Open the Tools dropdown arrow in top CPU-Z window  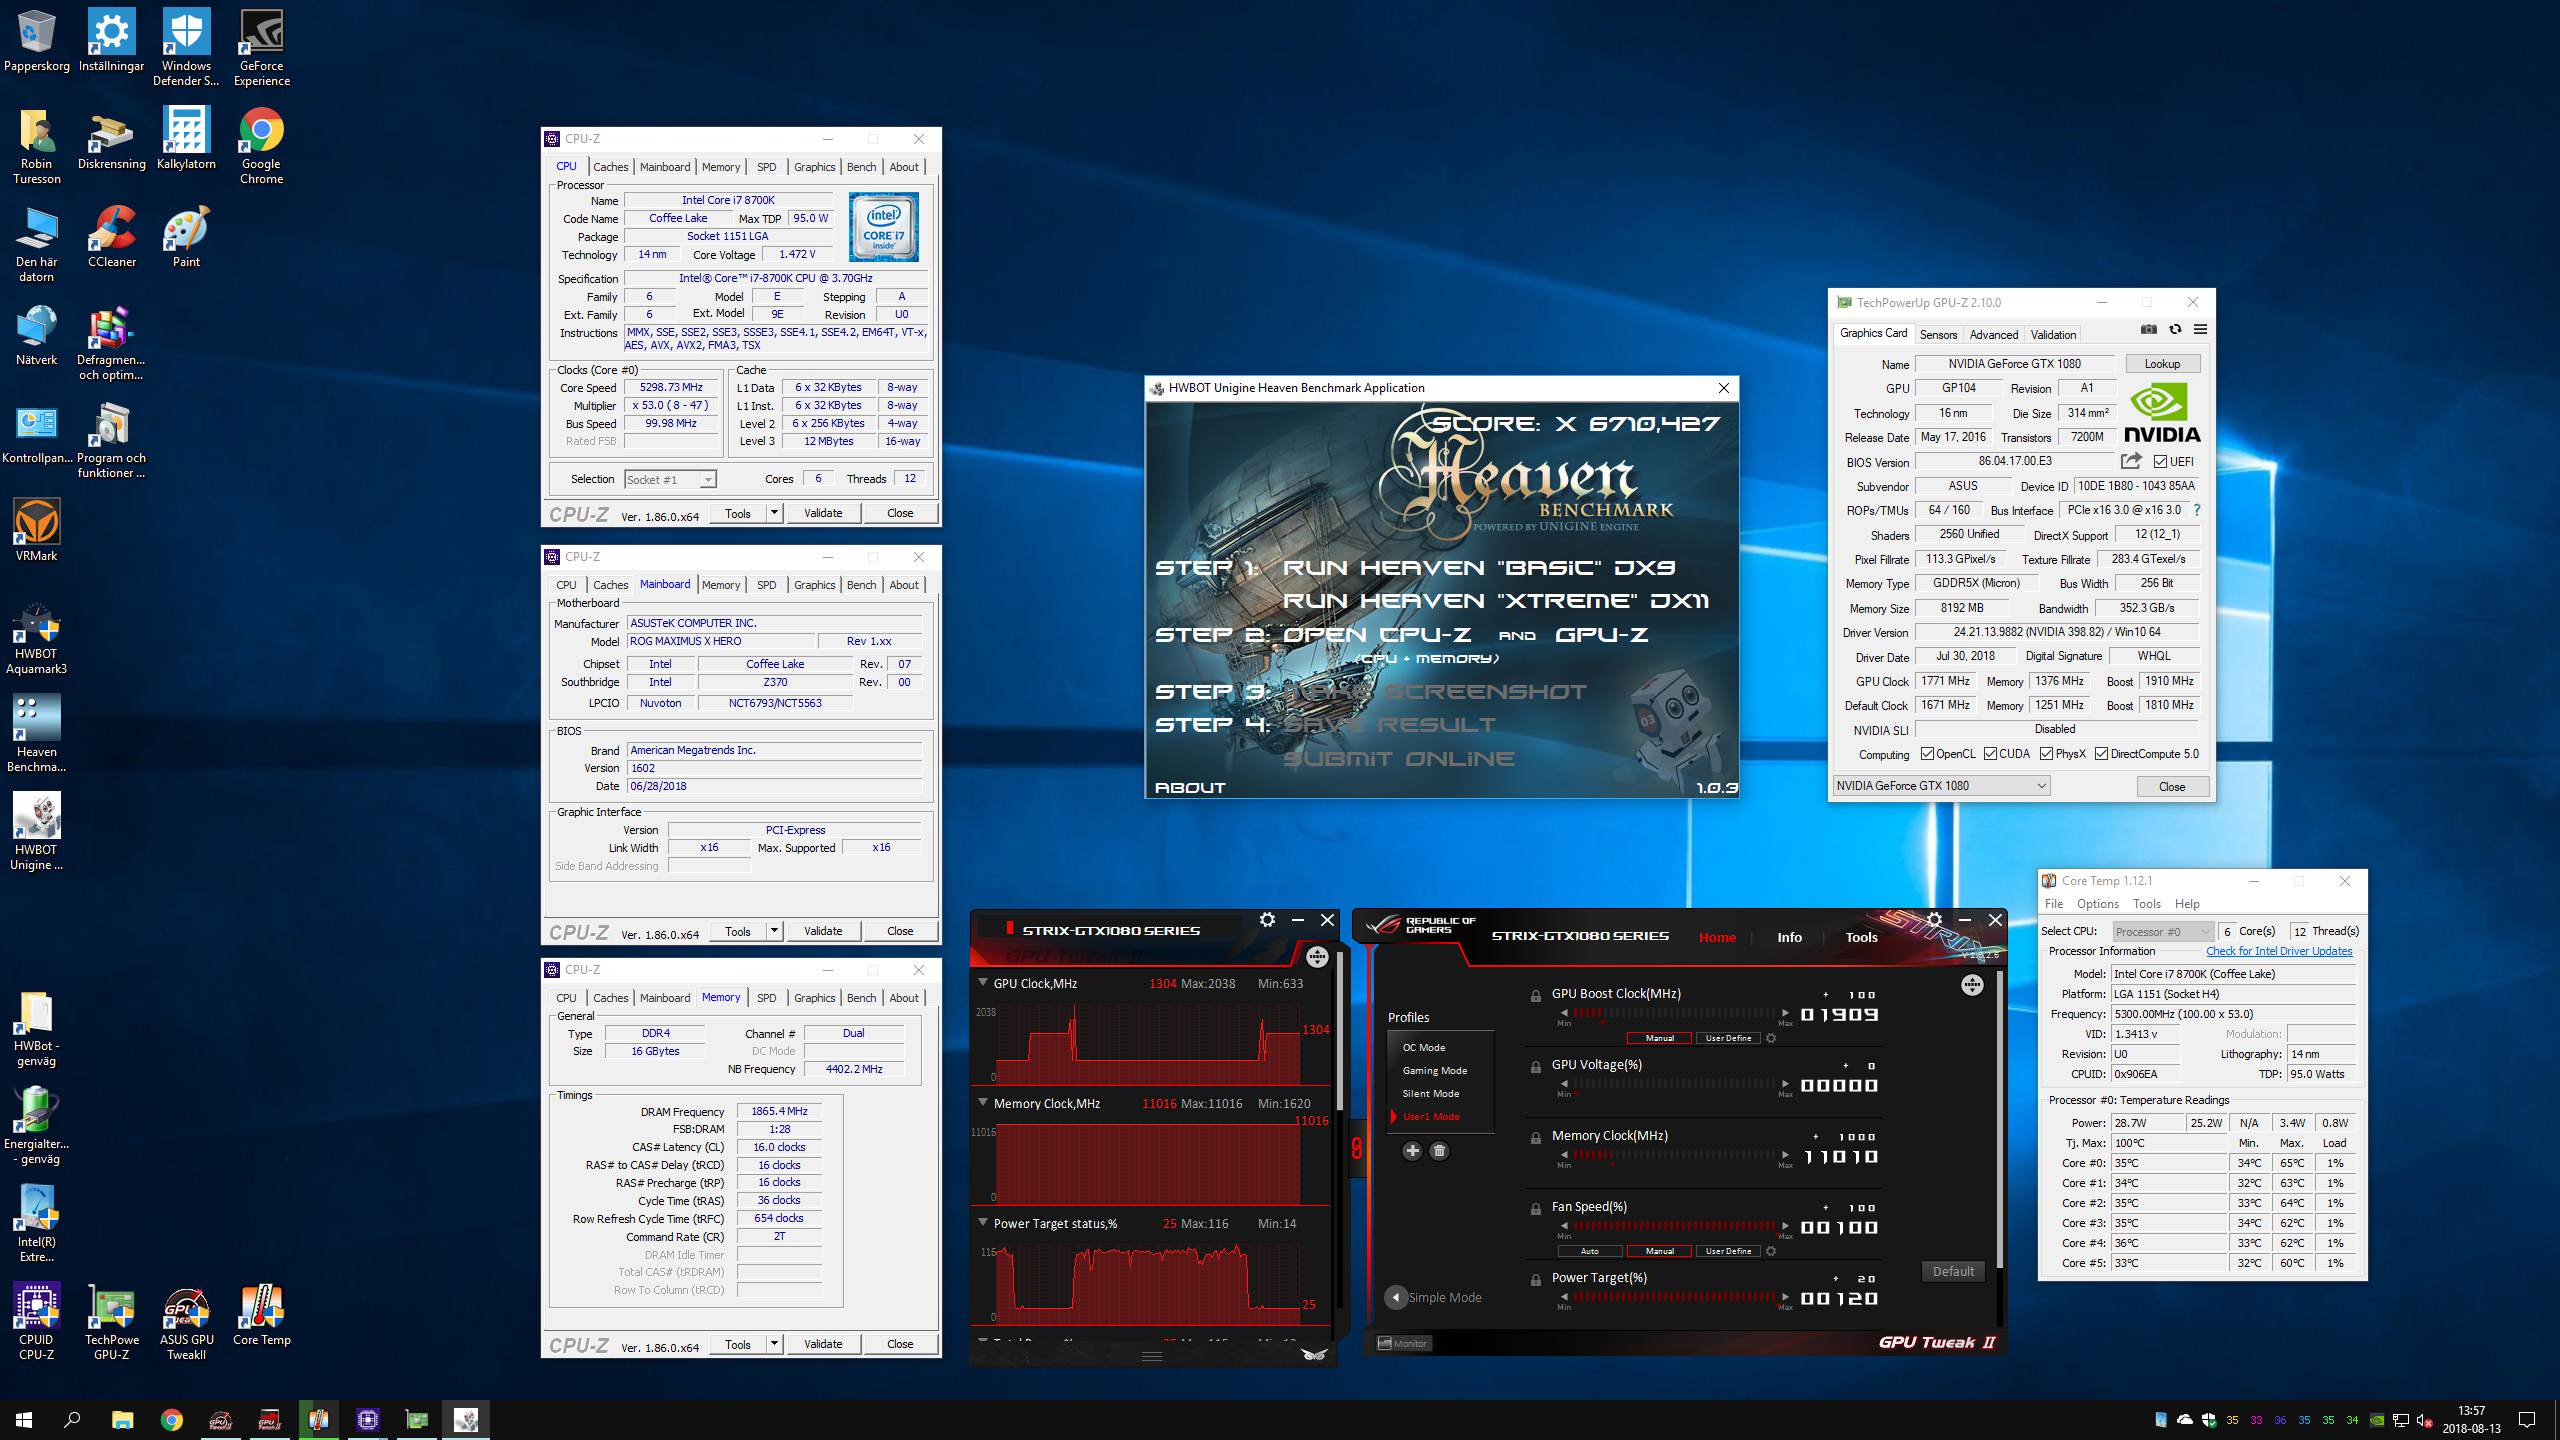coord(773,513)
